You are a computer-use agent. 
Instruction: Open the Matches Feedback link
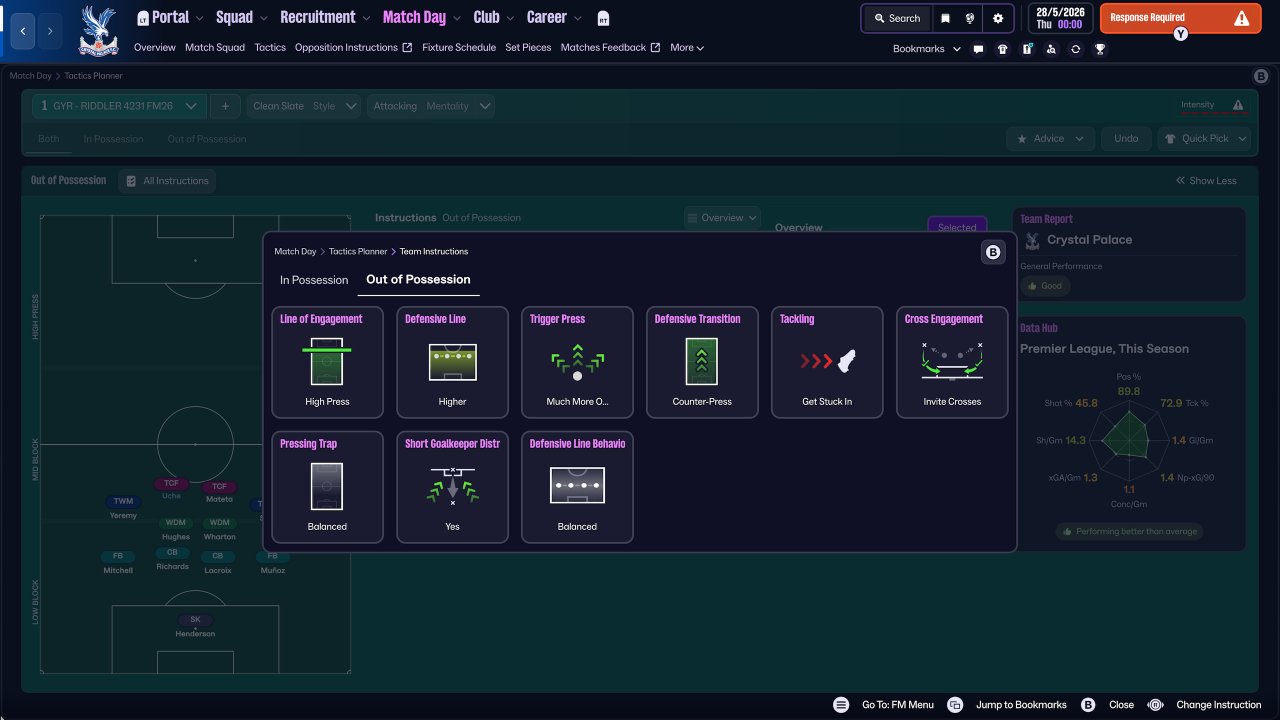click(x=610, y=48)
